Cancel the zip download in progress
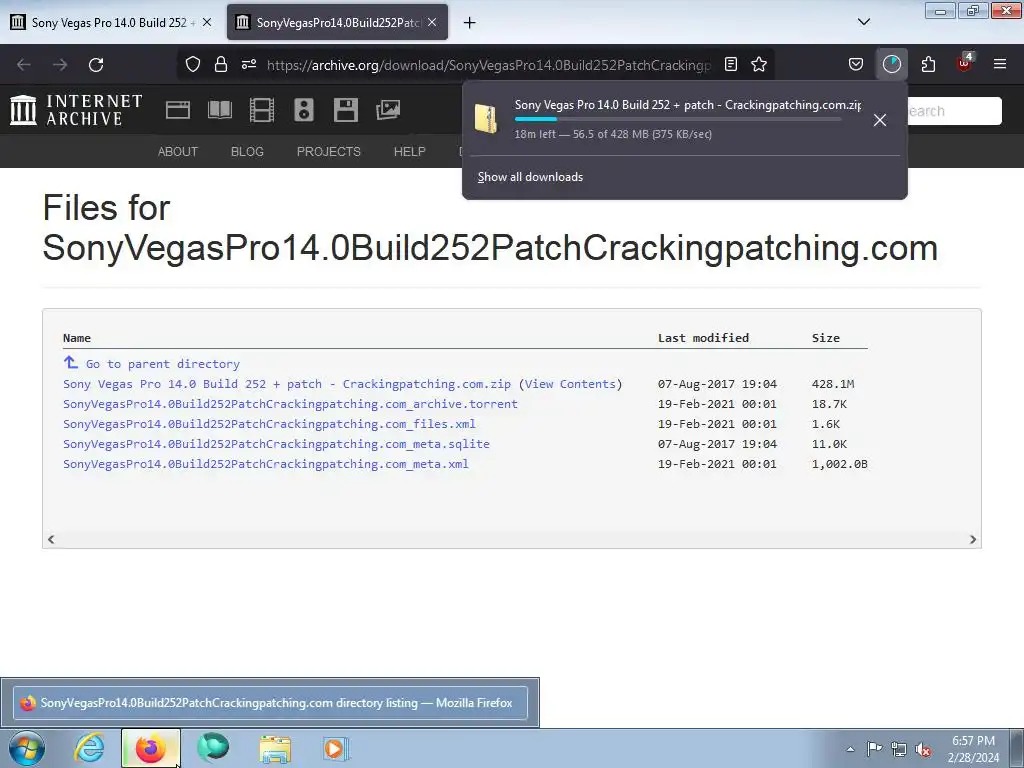 pos(880,120)
